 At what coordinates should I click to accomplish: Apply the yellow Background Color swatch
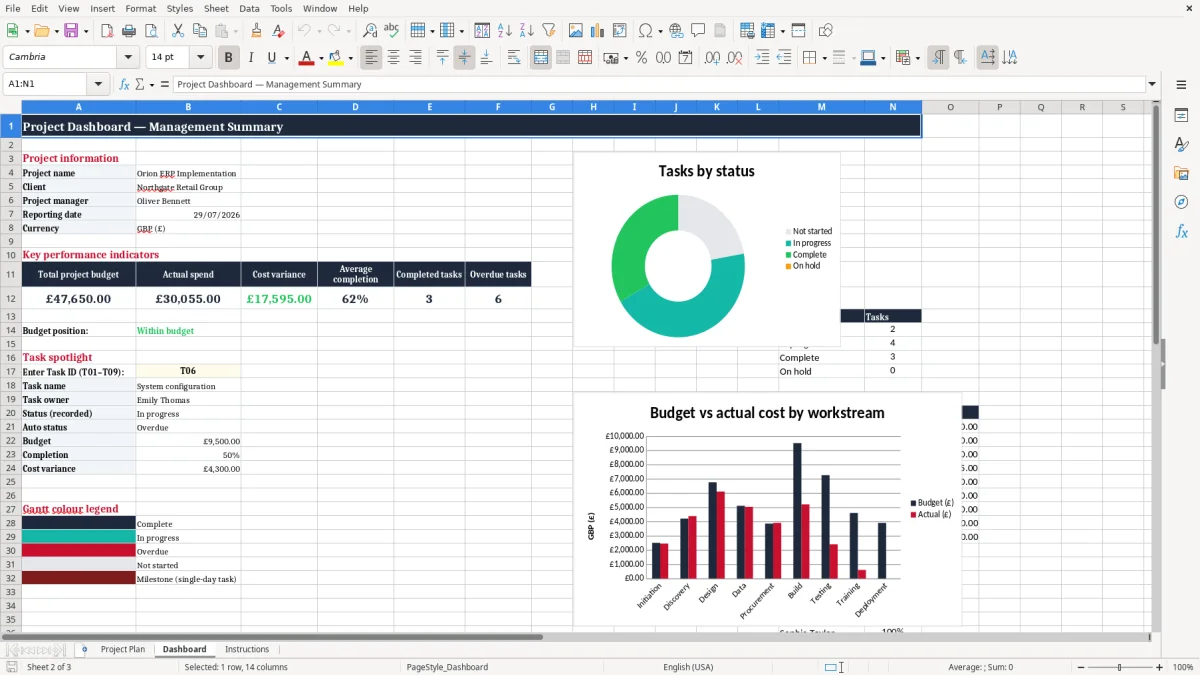[337, 58]
